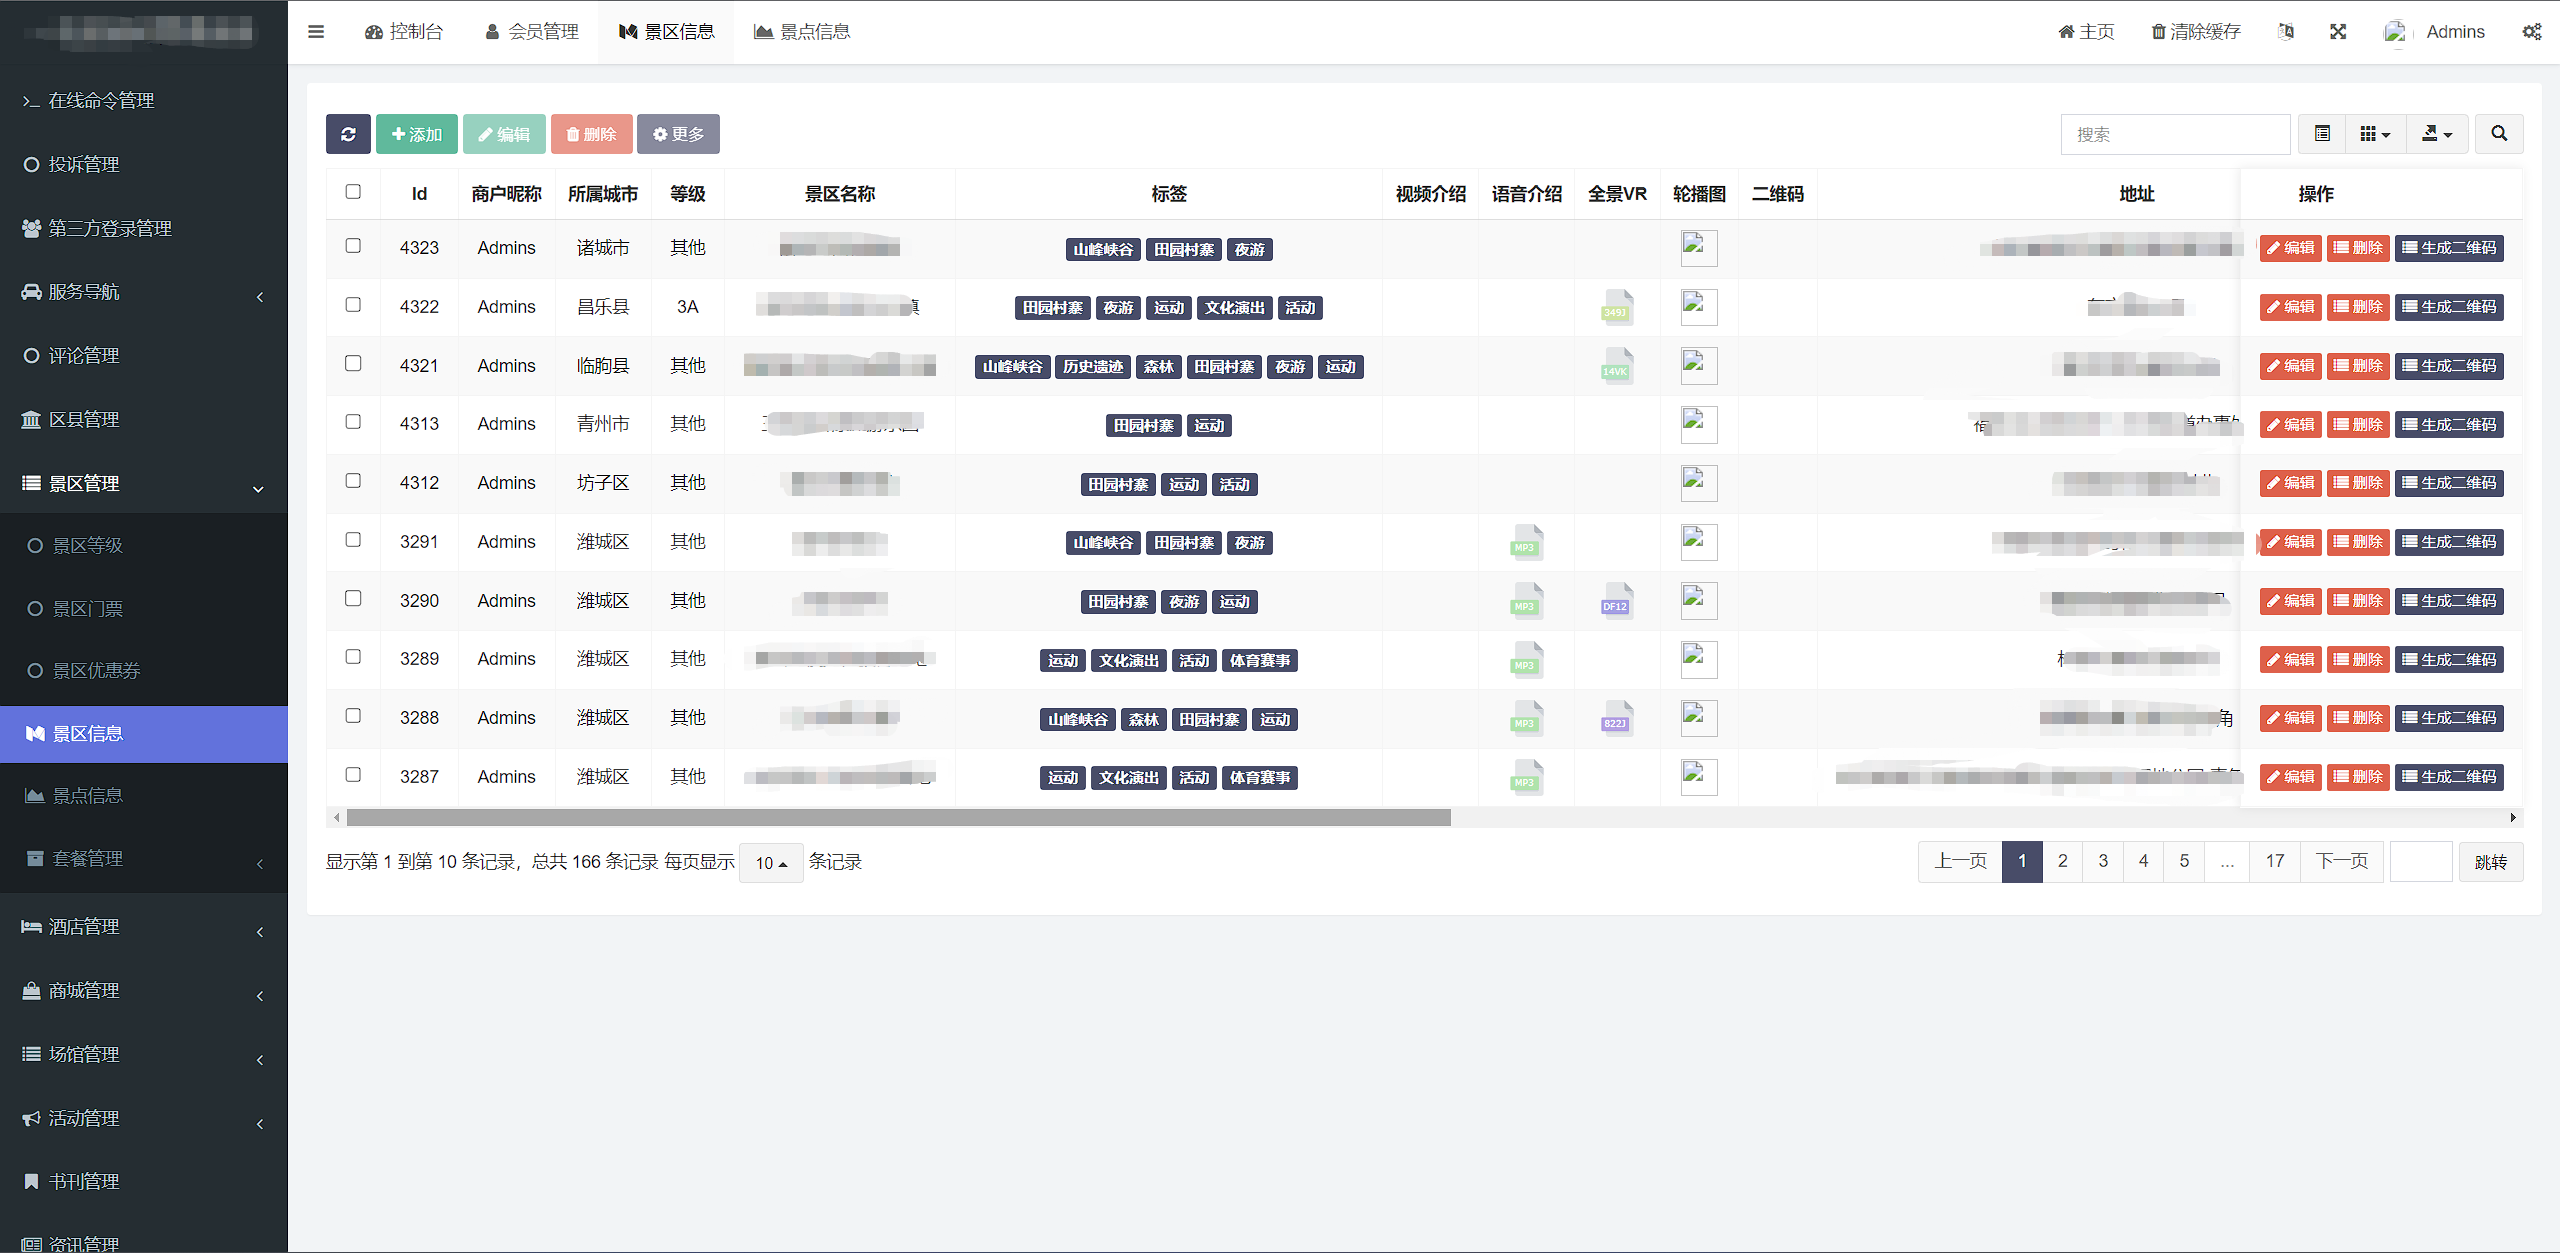Open the 349J VR file in row 4322

point(1617,307)
